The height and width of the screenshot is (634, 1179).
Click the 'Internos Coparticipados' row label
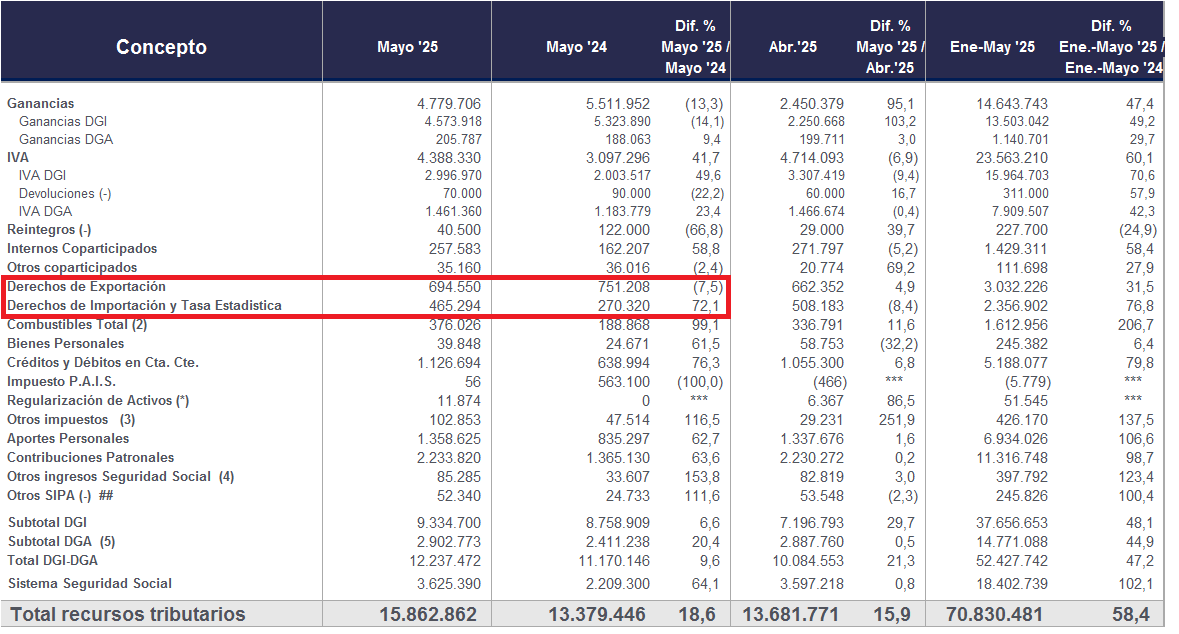[x=82, y=248]
